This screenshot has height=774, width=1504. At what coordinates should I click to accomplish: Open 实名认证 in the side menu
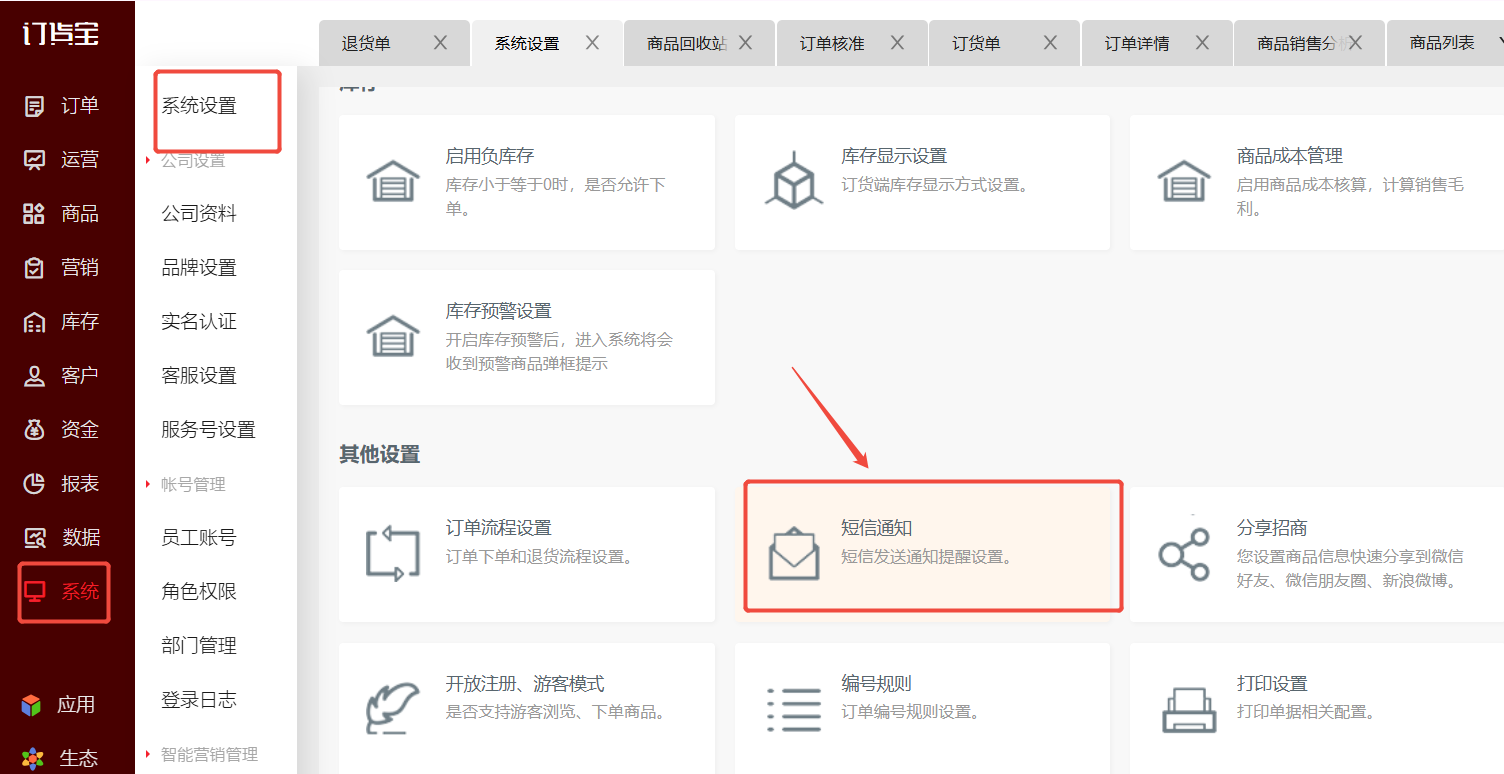point(199,322)
